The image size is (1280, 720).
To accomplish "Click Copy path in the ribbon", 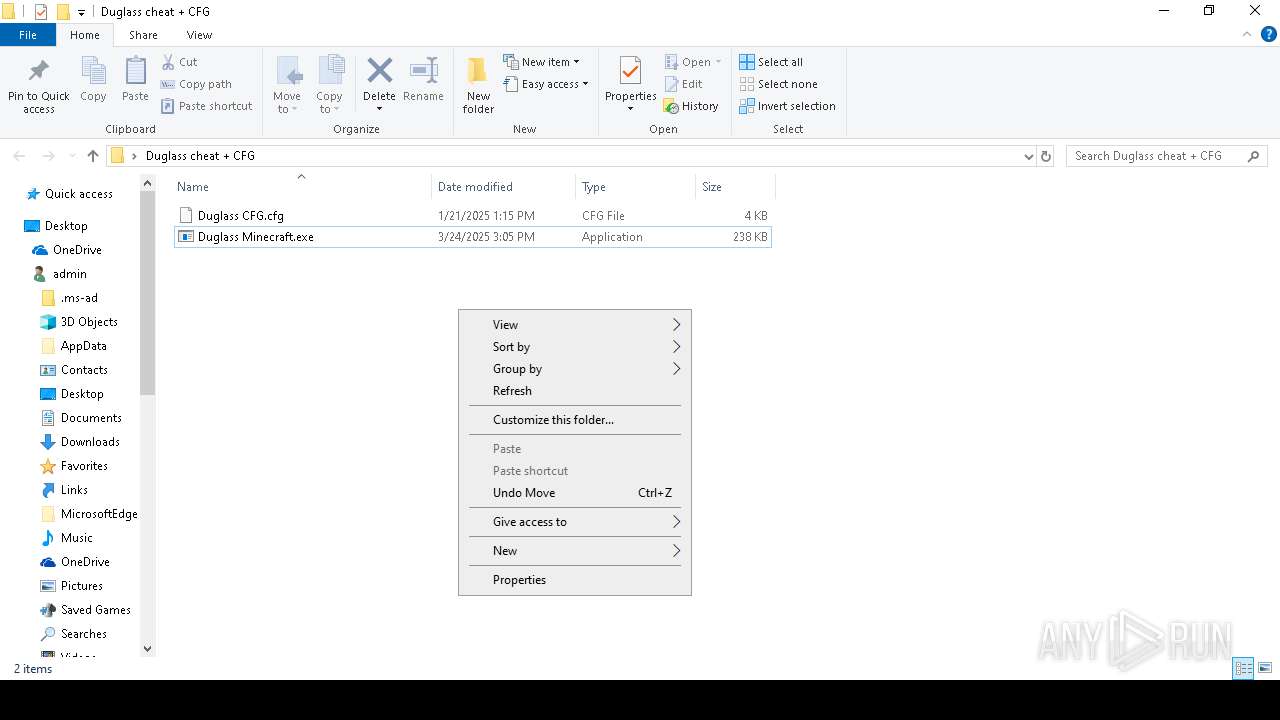I will tap(196, 84).
